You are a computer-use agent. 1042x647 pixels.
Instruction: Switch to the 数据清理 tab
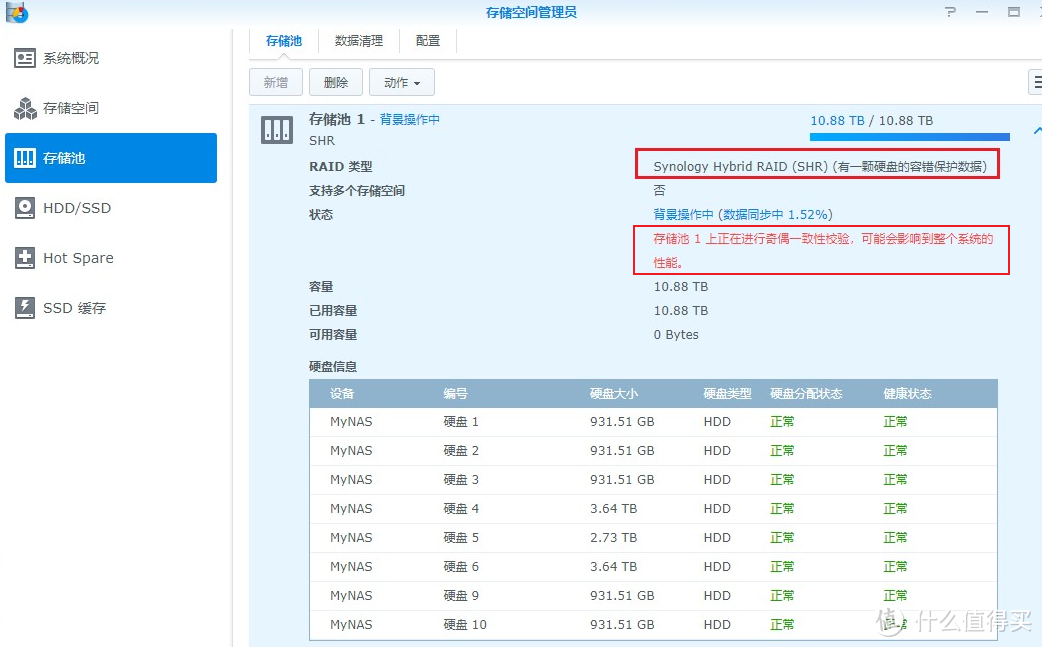(x=358, y=41)
